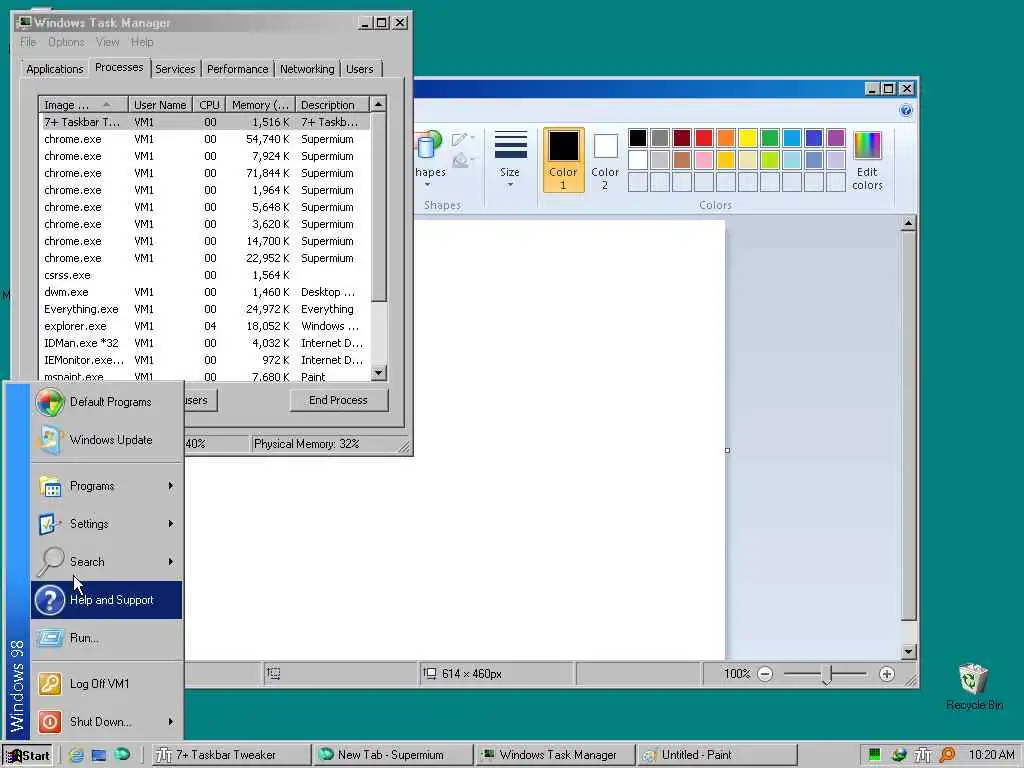Image resolution: width=1024 pixels, height=768 pixels.
Task: Sort processes by Memory column
Action: pyautogui.click(x=261, y=105)
